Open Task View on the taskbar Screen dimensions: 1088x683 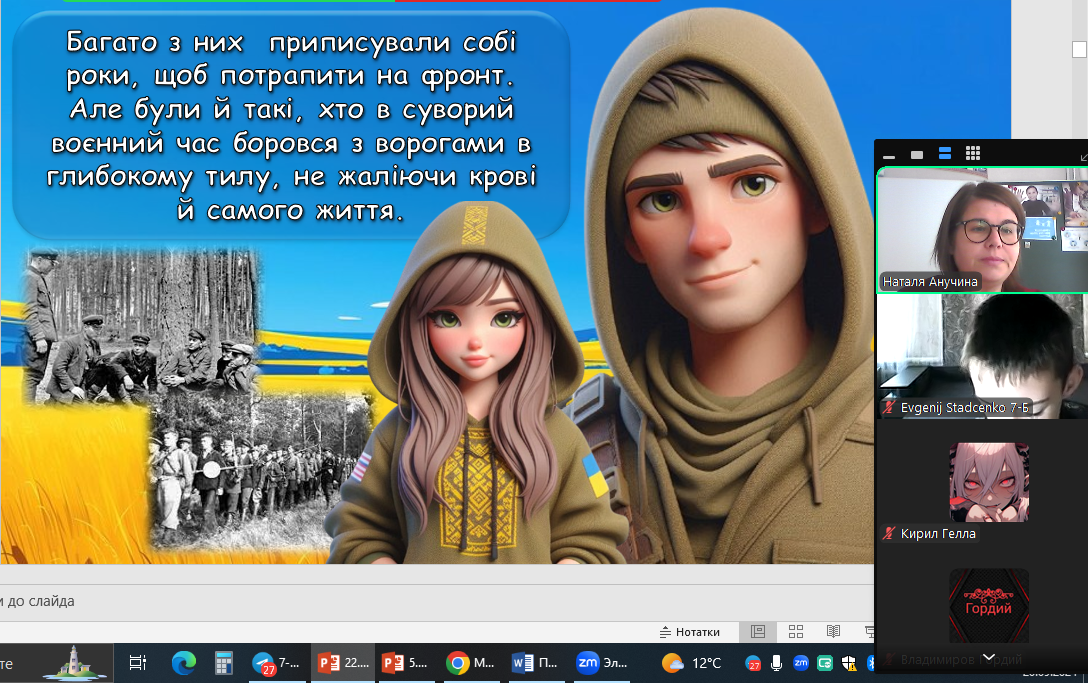coord(138,663)
